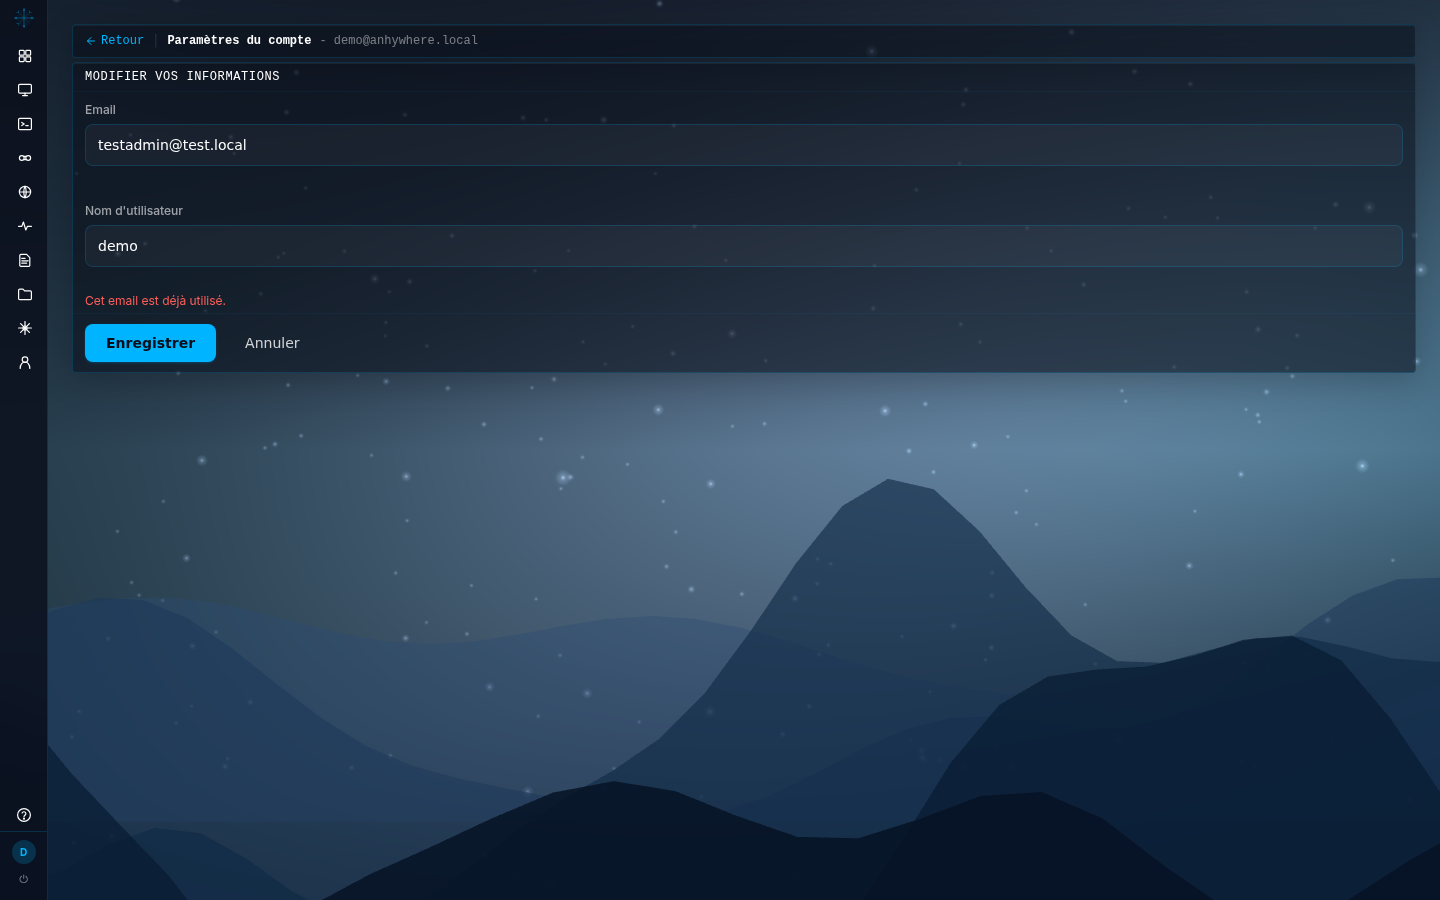Image resolution: width=1440 pixels, height=900 pixels.
Task: Focus the Nom d'utilisateur input field
Action: 744,246
